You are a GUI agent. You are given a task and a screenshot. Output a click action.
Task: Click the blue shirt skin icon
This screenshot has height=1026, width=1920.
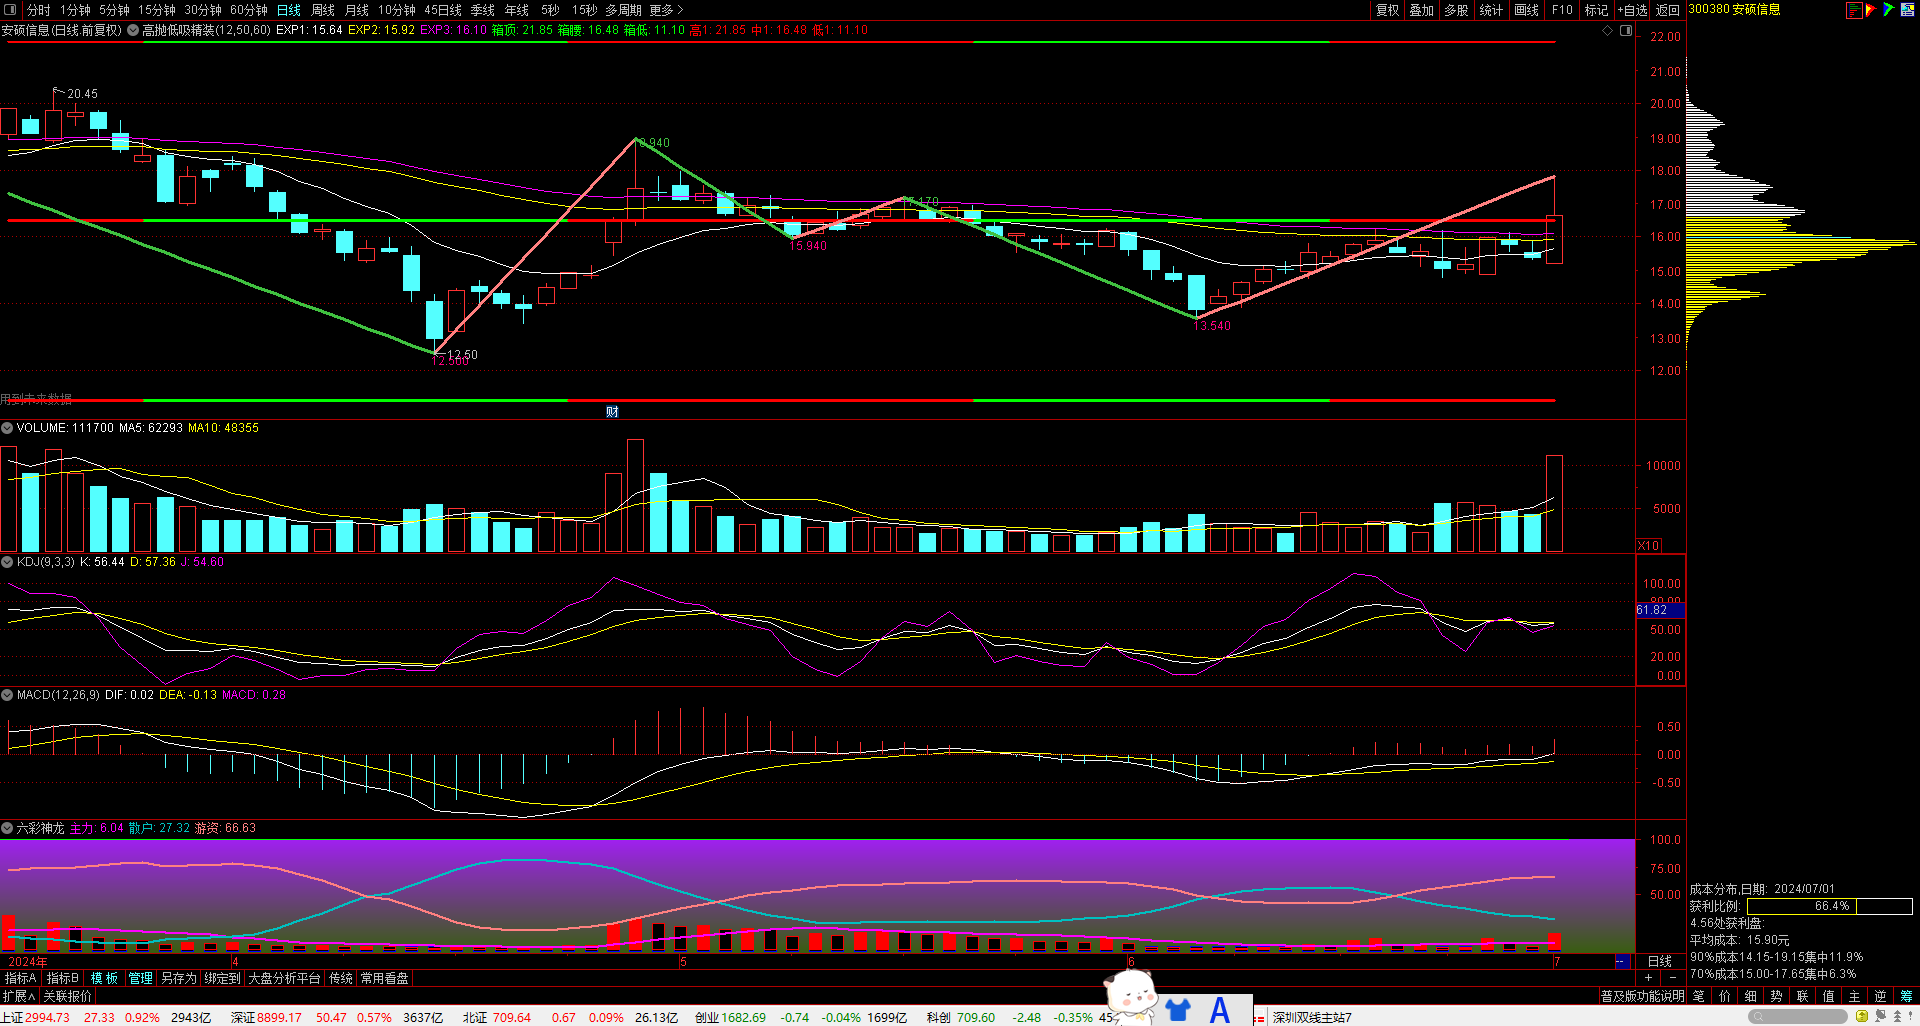(x=1178, y=1010)
